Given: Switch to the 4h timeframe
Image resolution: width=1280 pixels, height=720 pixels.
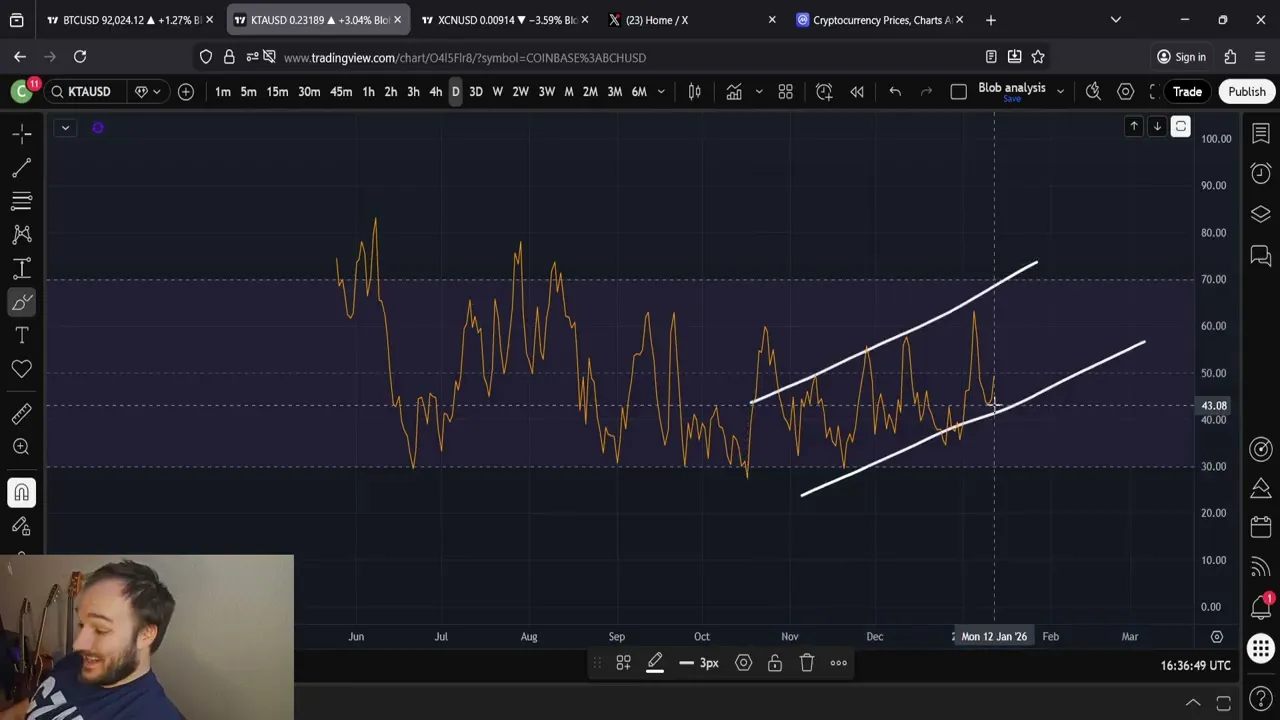Looking at the screenshot, I should pos(435,92).
